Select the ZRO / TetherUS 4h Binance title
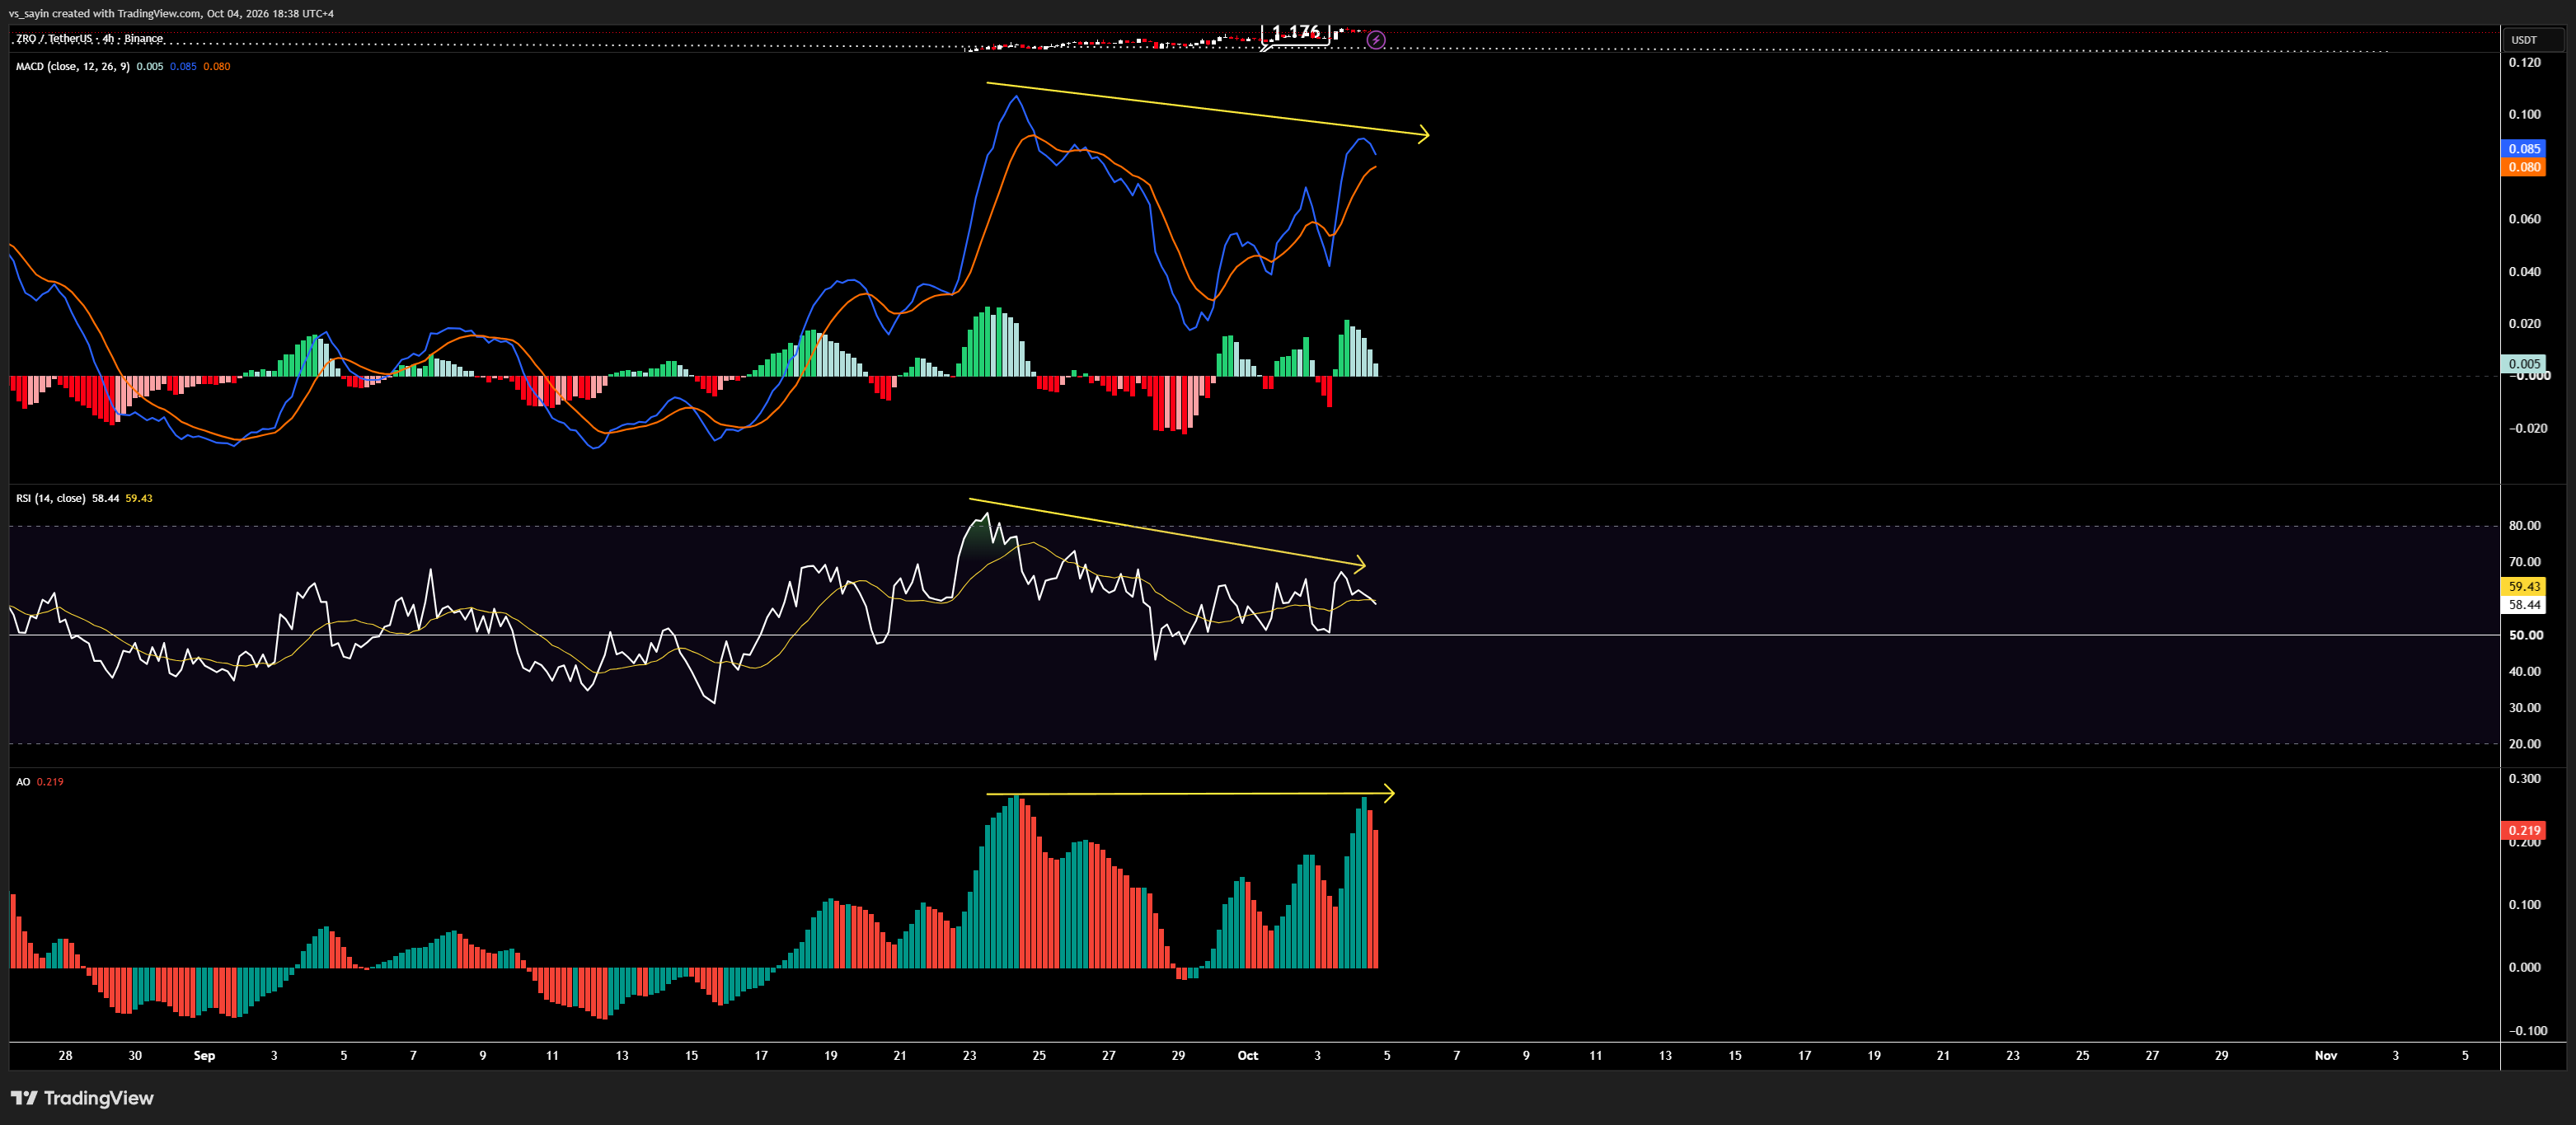2576x1125 pixels. click(89, 38)
